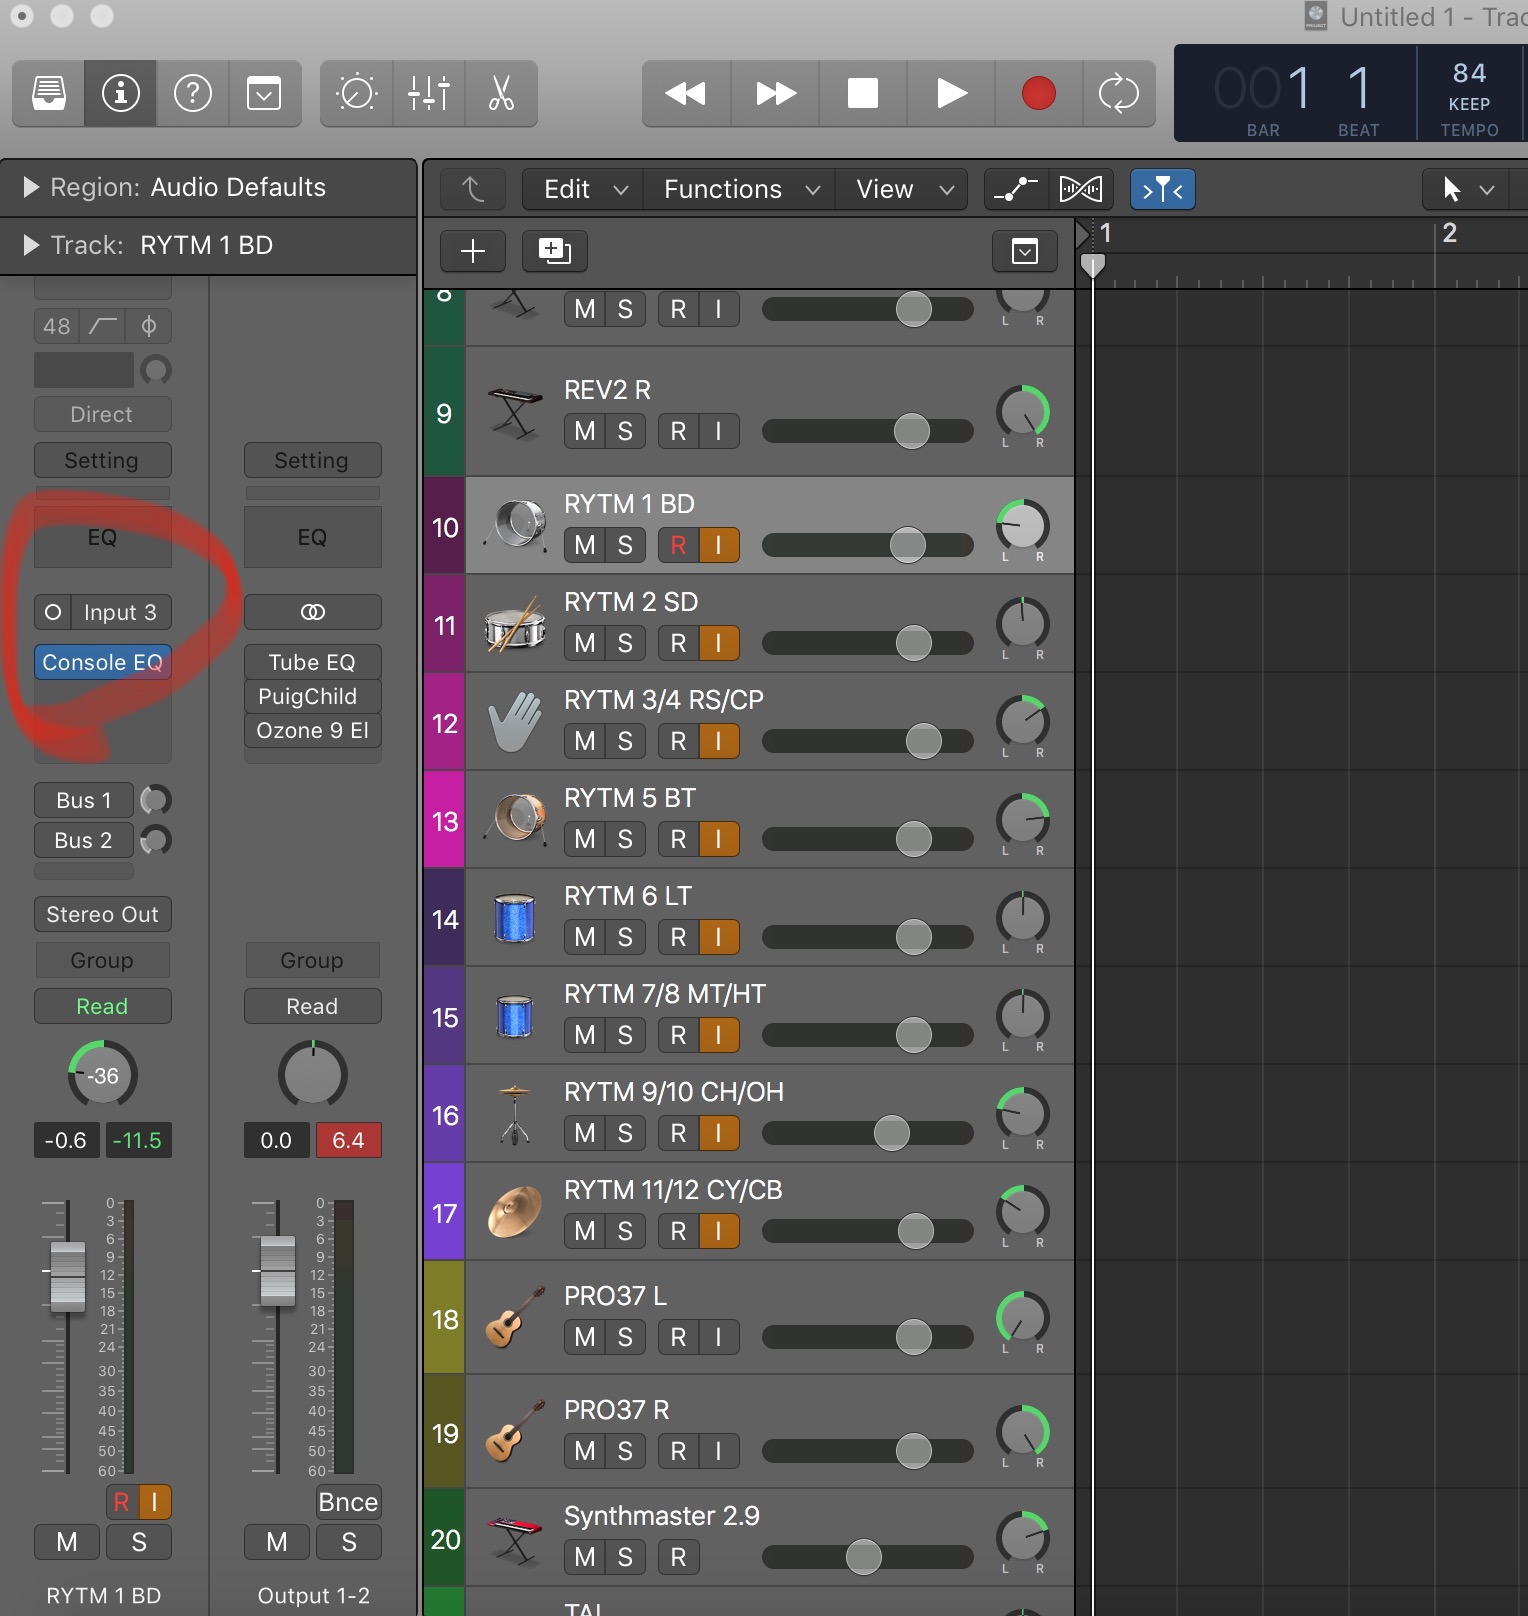Click the Duplicate Track icon
1528x1616 pixels.
click(554, 251)
